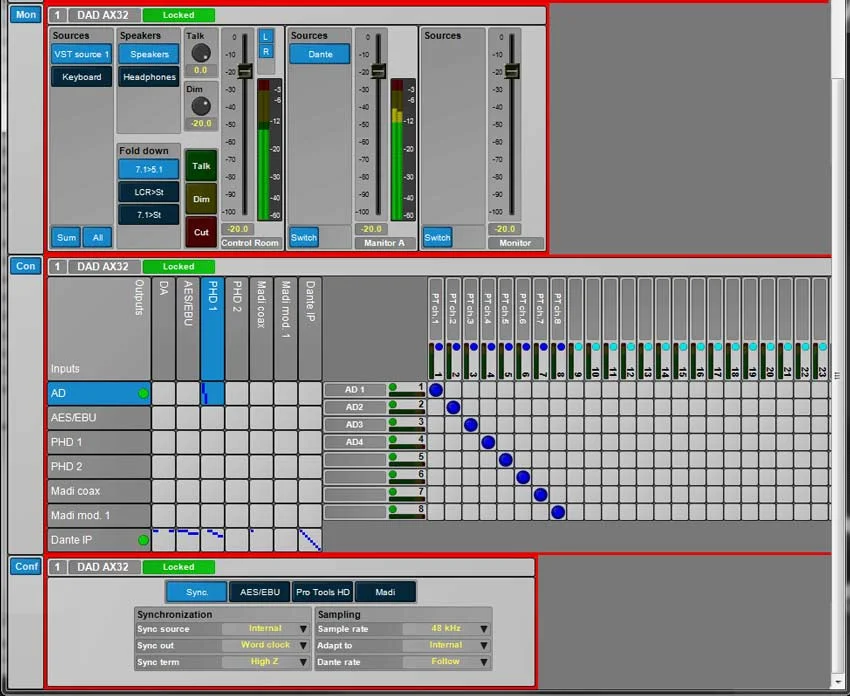Viewport: 850px width, 696px height.
Task: Turn the Talk level knob
Action: click(x=201, y=53)
